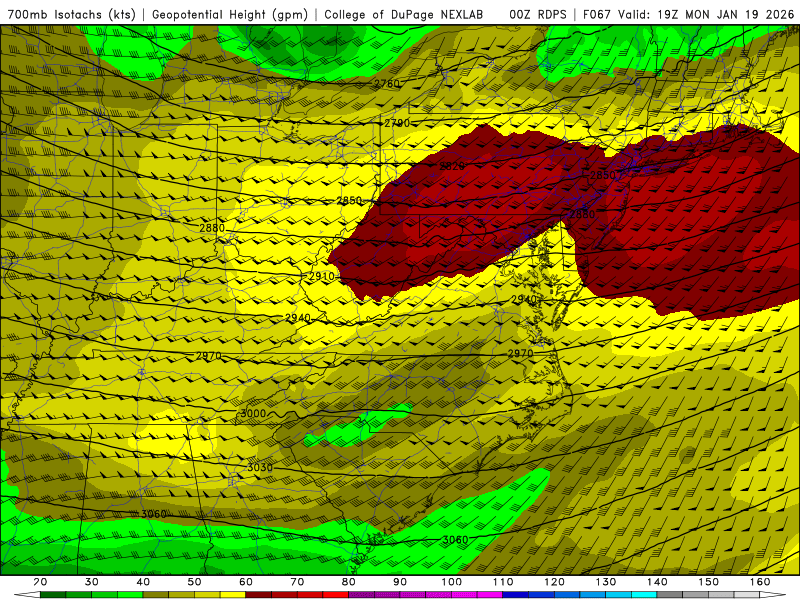Click the colorbar value 30
Screen dimensions: 800x600
point(92,582)
